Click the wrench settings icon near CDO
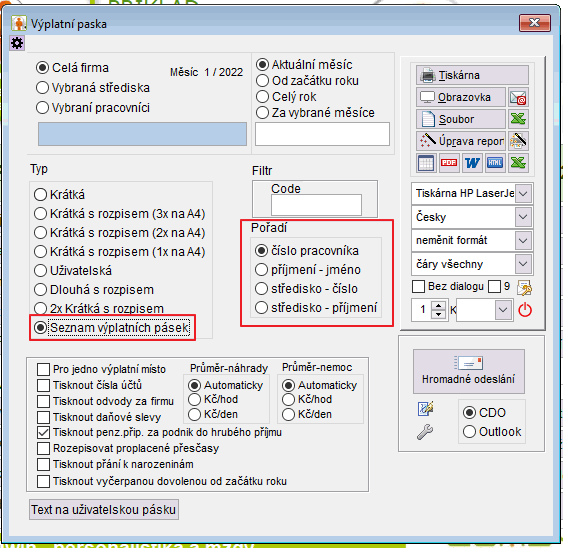Screen dimensions: 563x548 (425, 432)
